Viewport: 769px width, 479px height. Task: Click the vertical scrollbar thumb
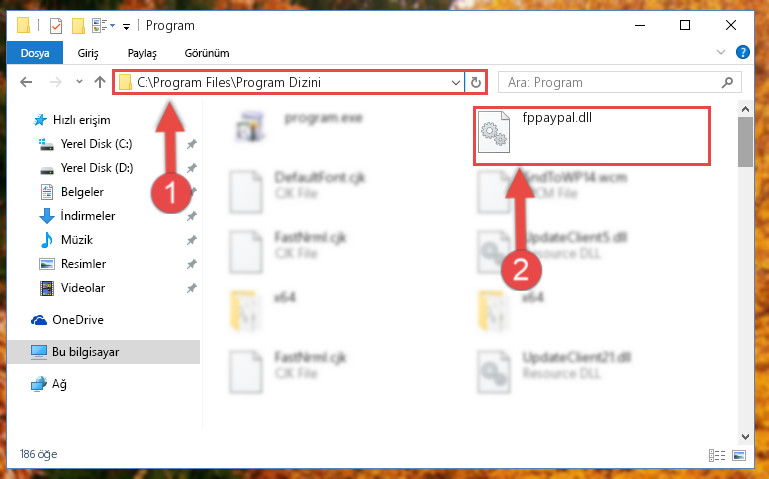click(x=745, y=142)
